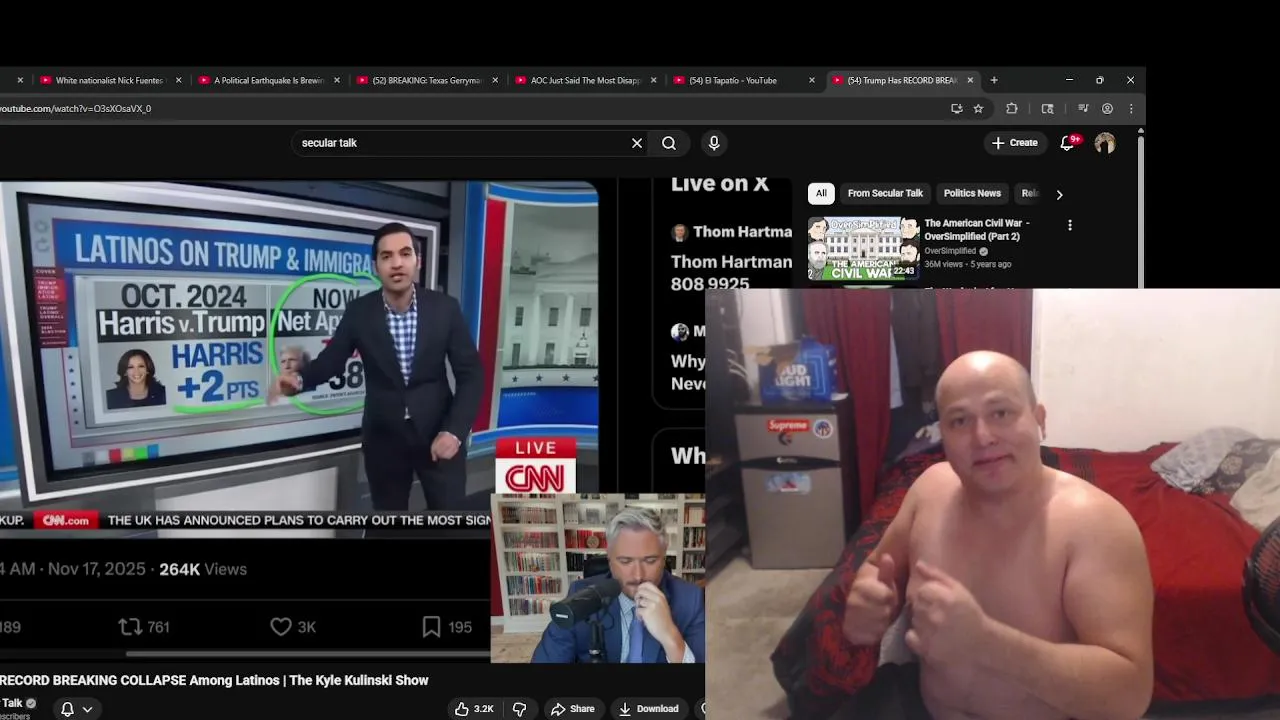Dislike the video with thumbs down
The width and height of the screenshot is (1280, 720).
pos(520,708)
